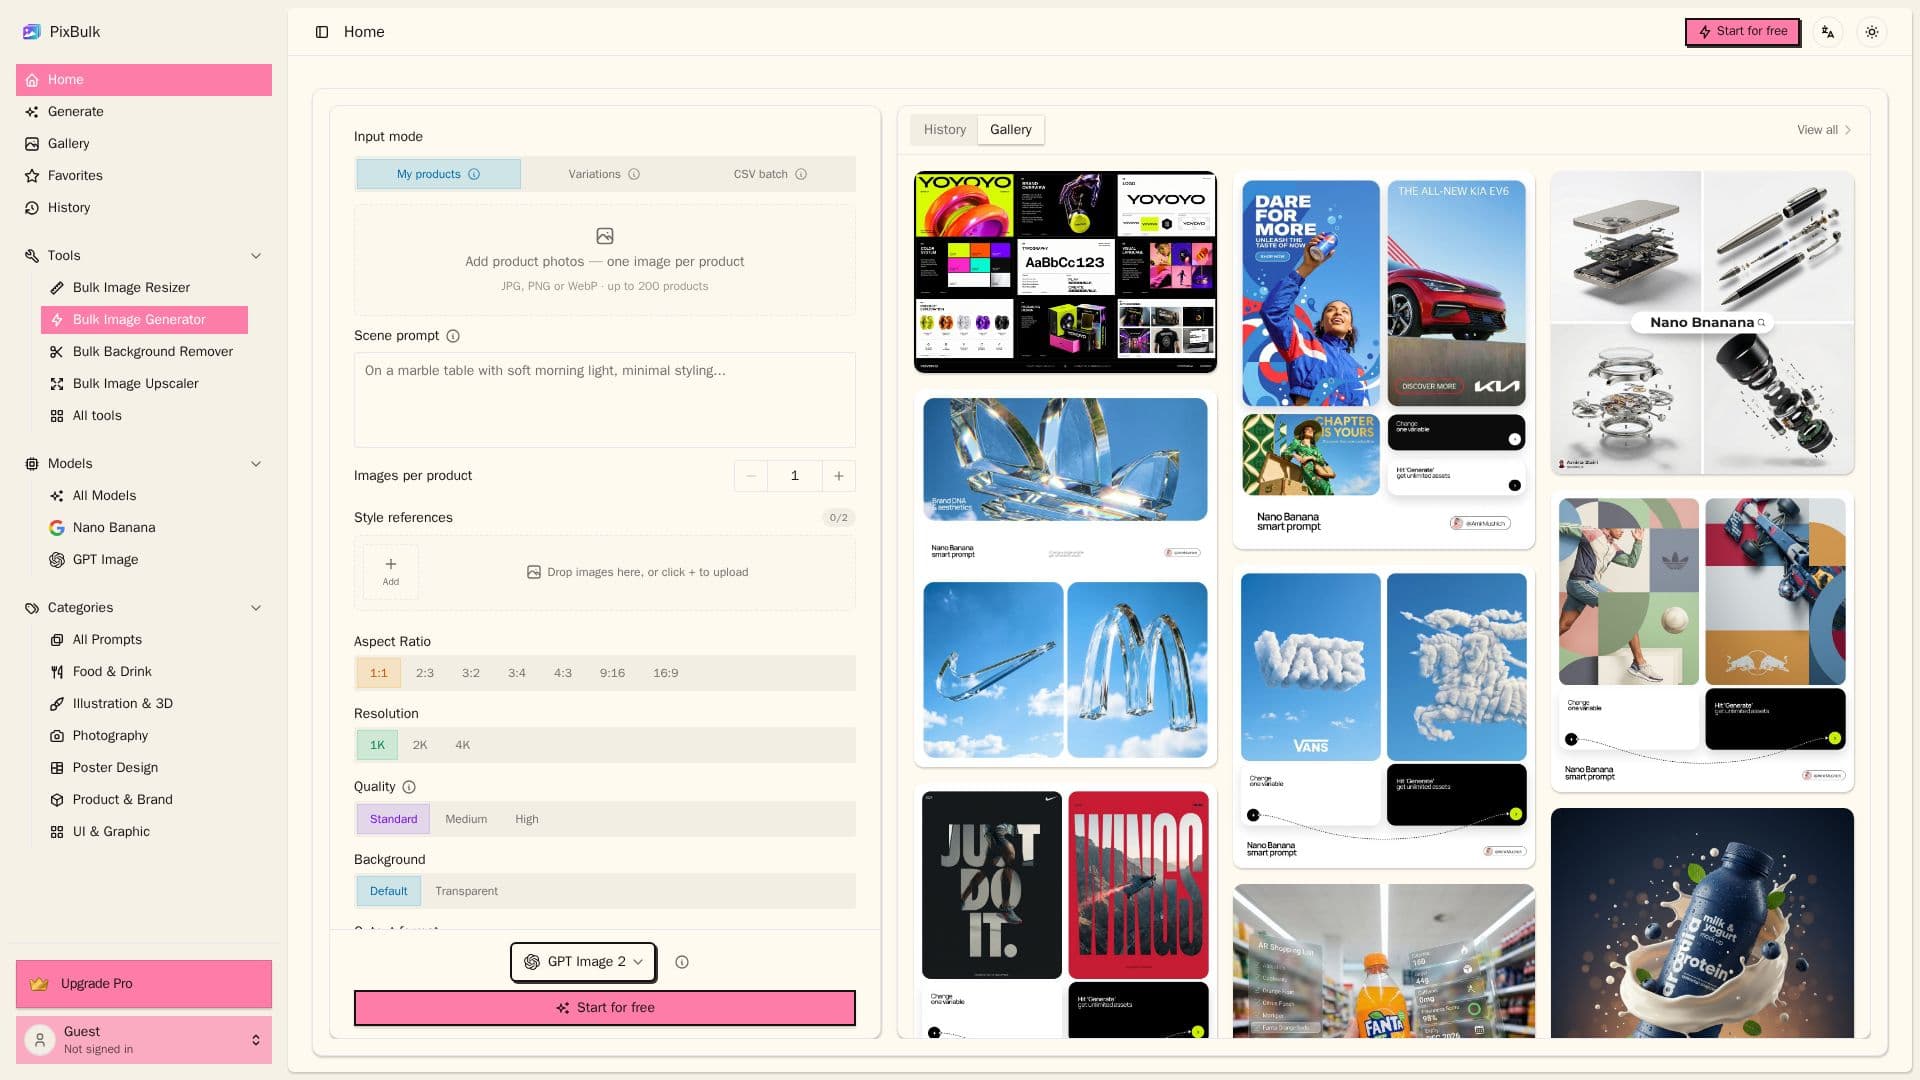Click the top-right Start for free button
Screen dimensions: 1920x1080
(x=1743, y=32)
